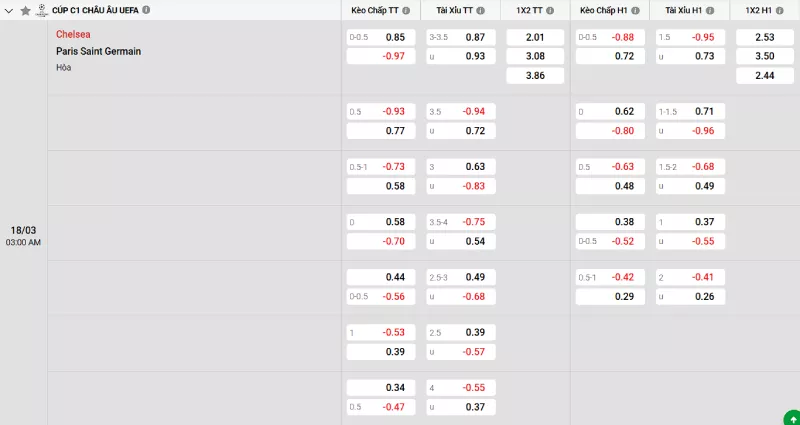Pick draw odds 3.86 in 1X2 TT
Image resolution: width=800 pixels, height=425 pixels.
pos(534,75)
